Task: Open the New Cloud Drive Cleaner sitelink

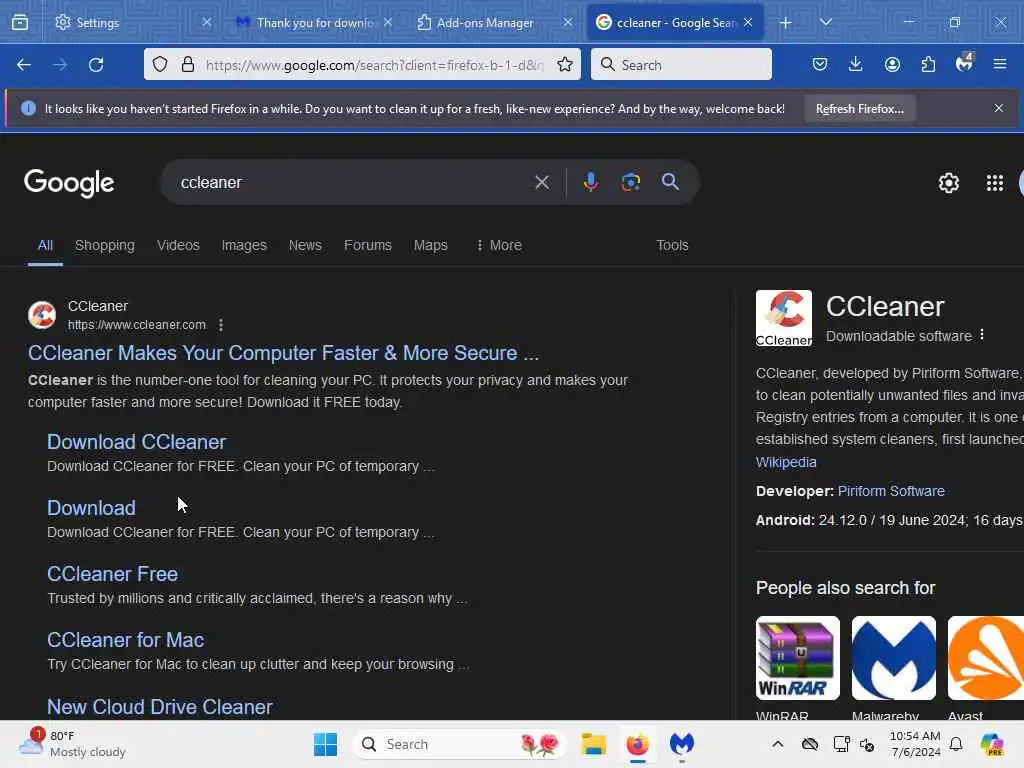Action: tap(160, 707)
